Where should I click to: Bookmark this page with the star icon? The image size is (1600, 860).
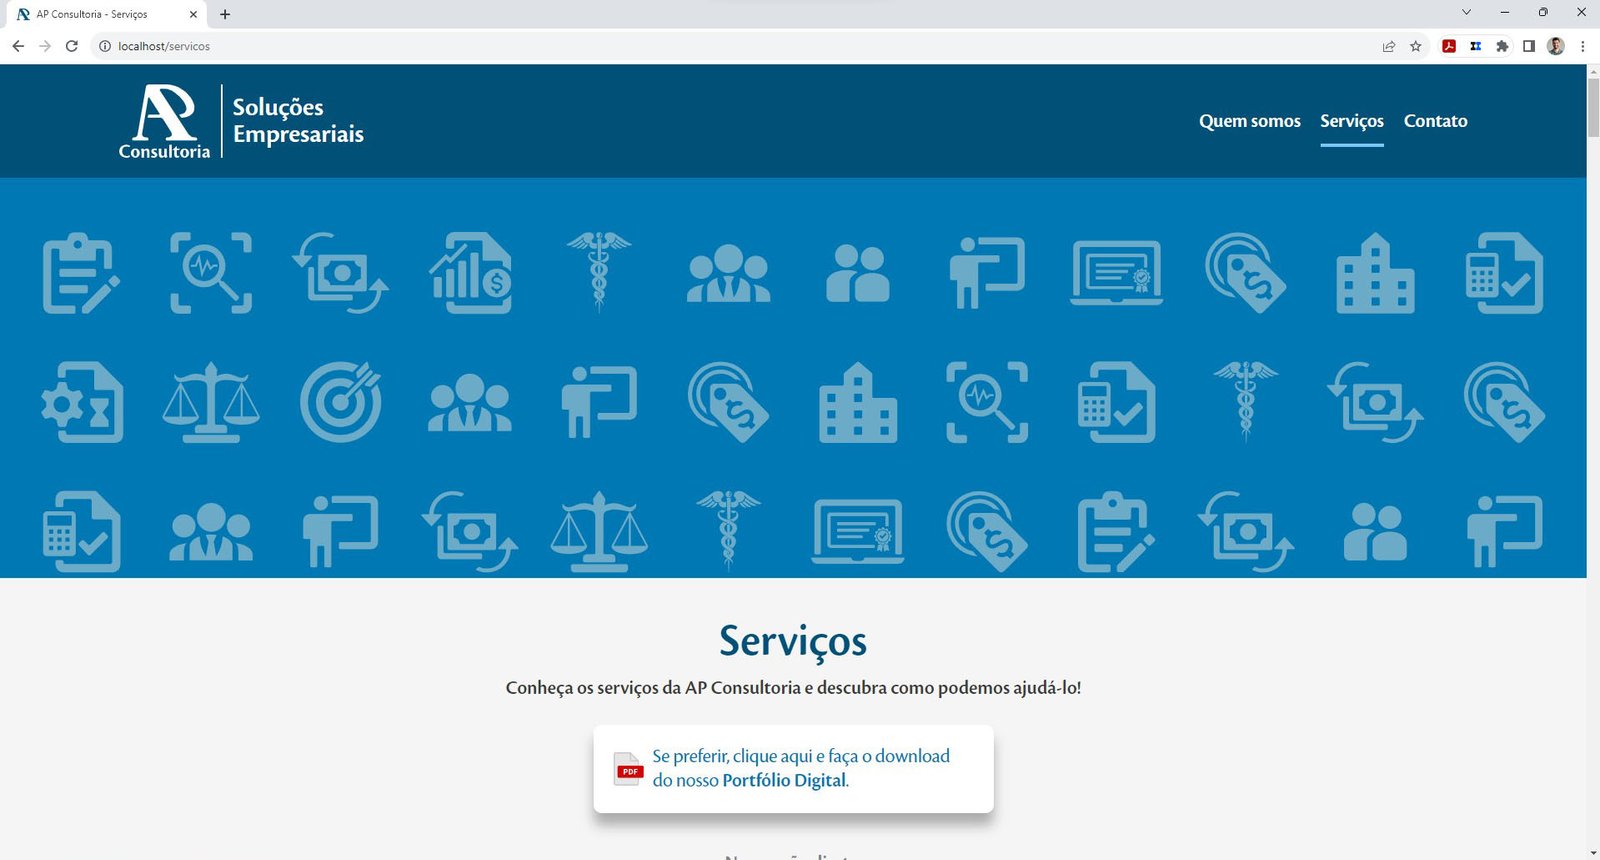(1416, 46)
